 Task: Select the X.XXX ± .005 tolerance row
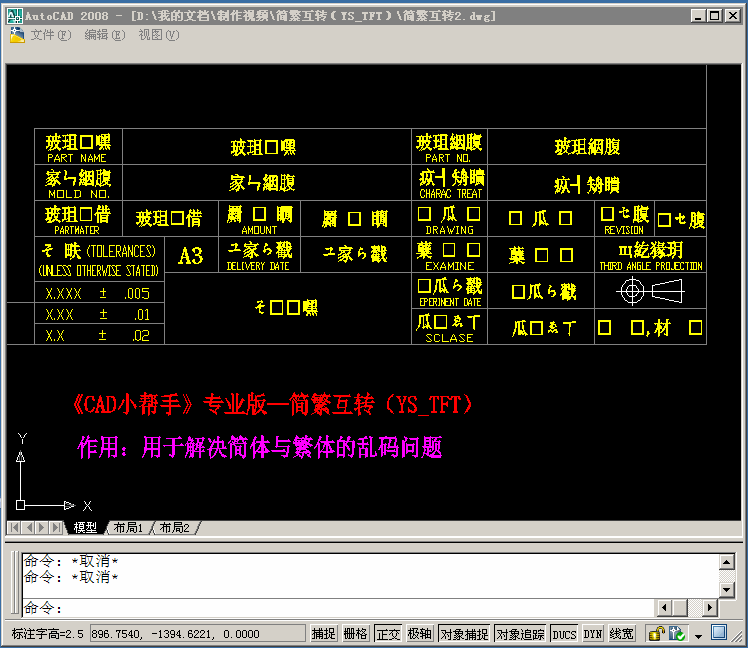pos(98,293)
